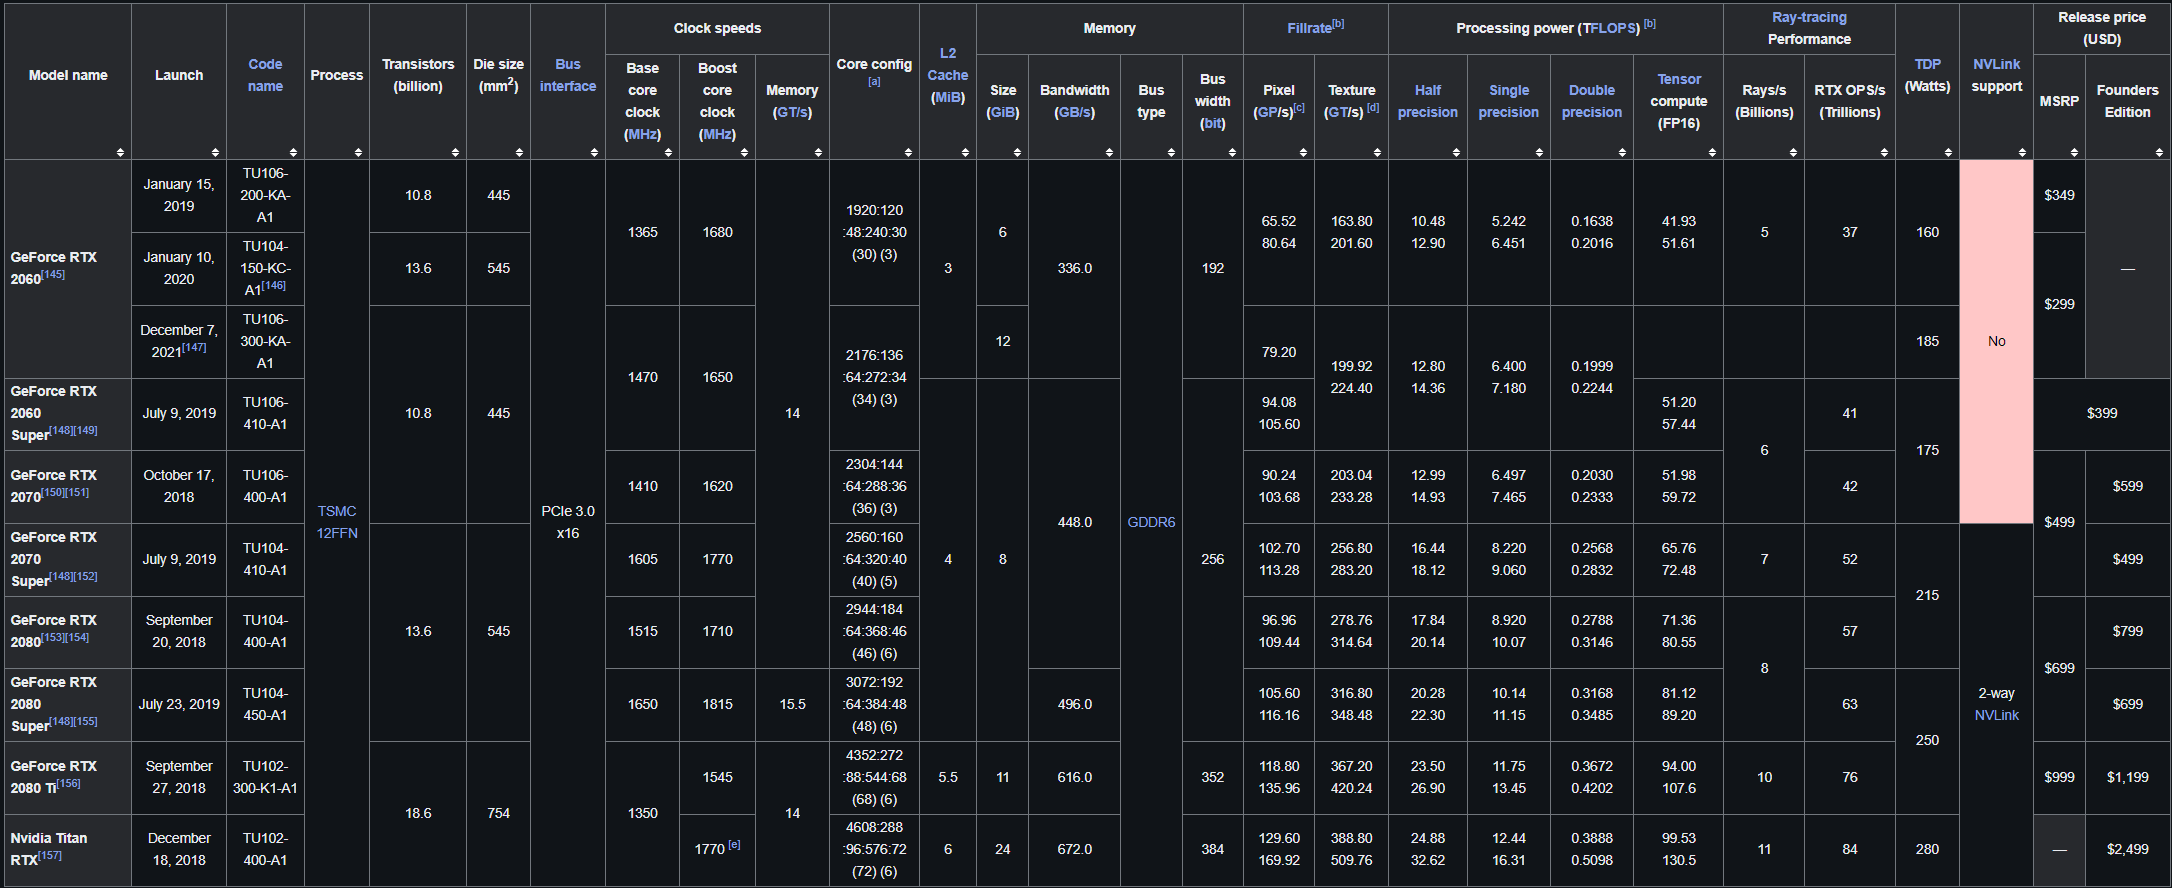Open the Fillrate header link
Viewport: 2172px width, 888px height.
(1308, 28)
